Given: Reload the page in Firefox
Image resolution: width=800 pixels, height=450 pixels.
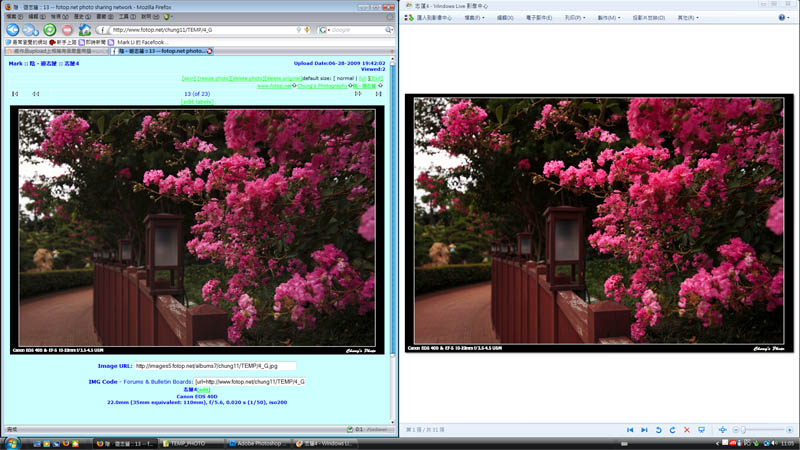Looking at the screenshot, I should 49,30.
